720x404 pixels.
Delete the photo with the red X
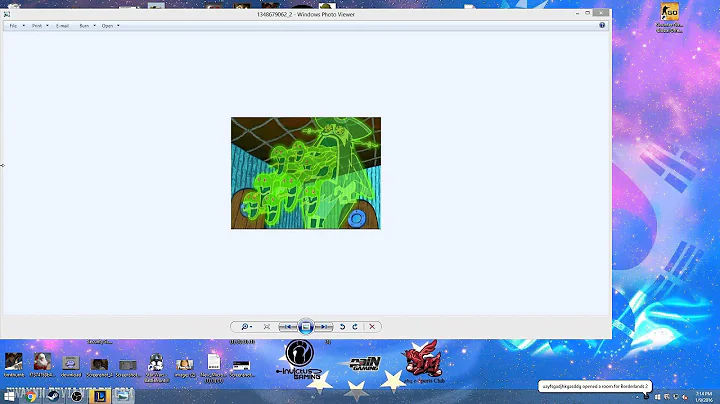[372, 326]
